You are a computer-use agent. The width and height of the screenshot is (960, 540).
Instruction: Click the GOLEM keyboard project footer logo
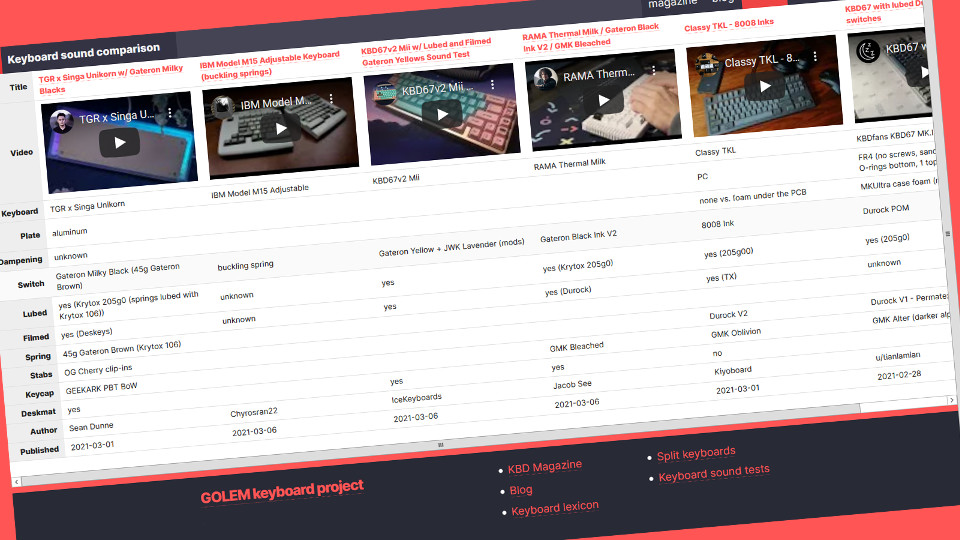(282, 492)
